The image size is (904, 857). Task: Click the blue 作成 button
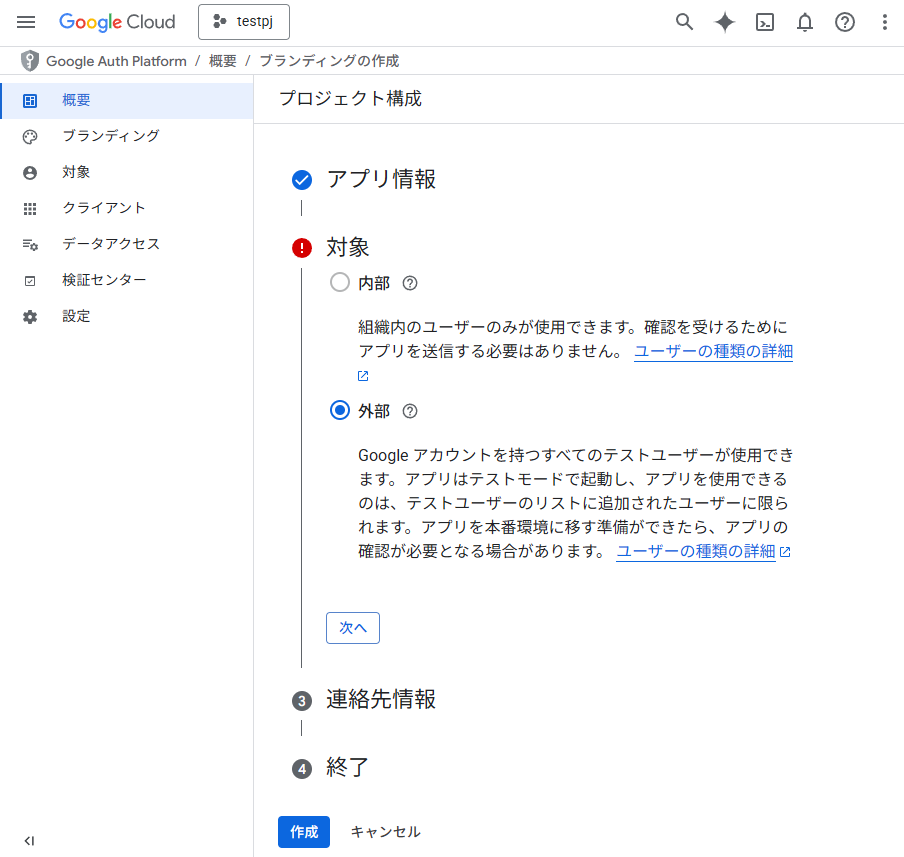click(x=304, y=832)
